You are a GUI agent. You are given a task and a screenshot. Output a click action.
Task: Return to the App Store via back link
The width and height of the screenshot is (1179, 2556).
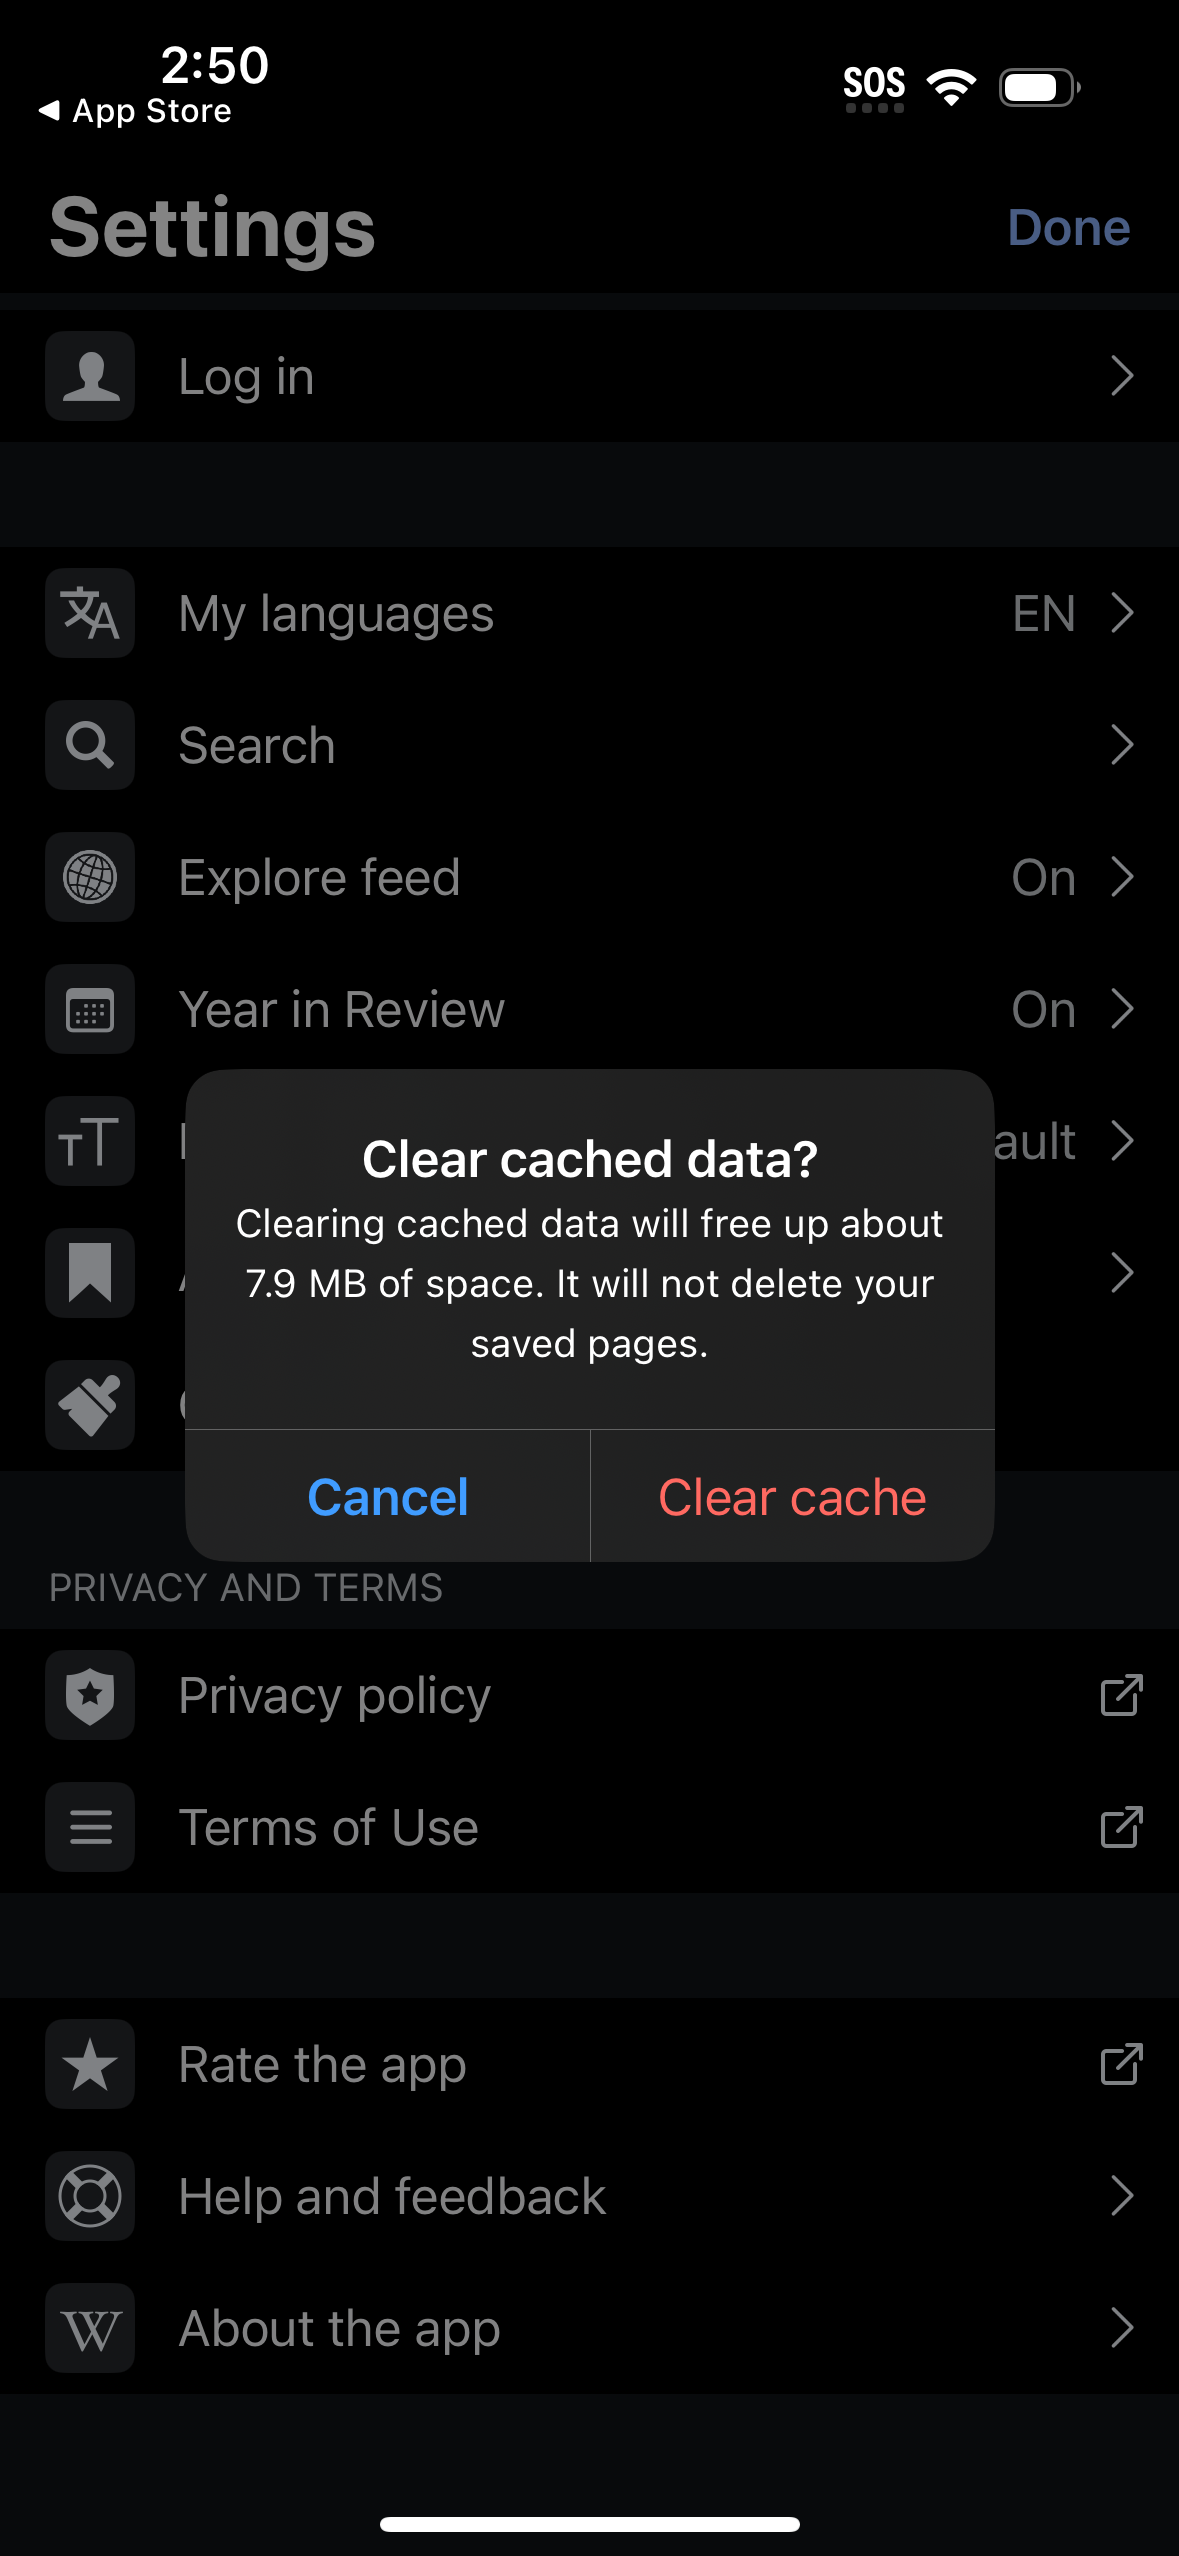(135, 111)
